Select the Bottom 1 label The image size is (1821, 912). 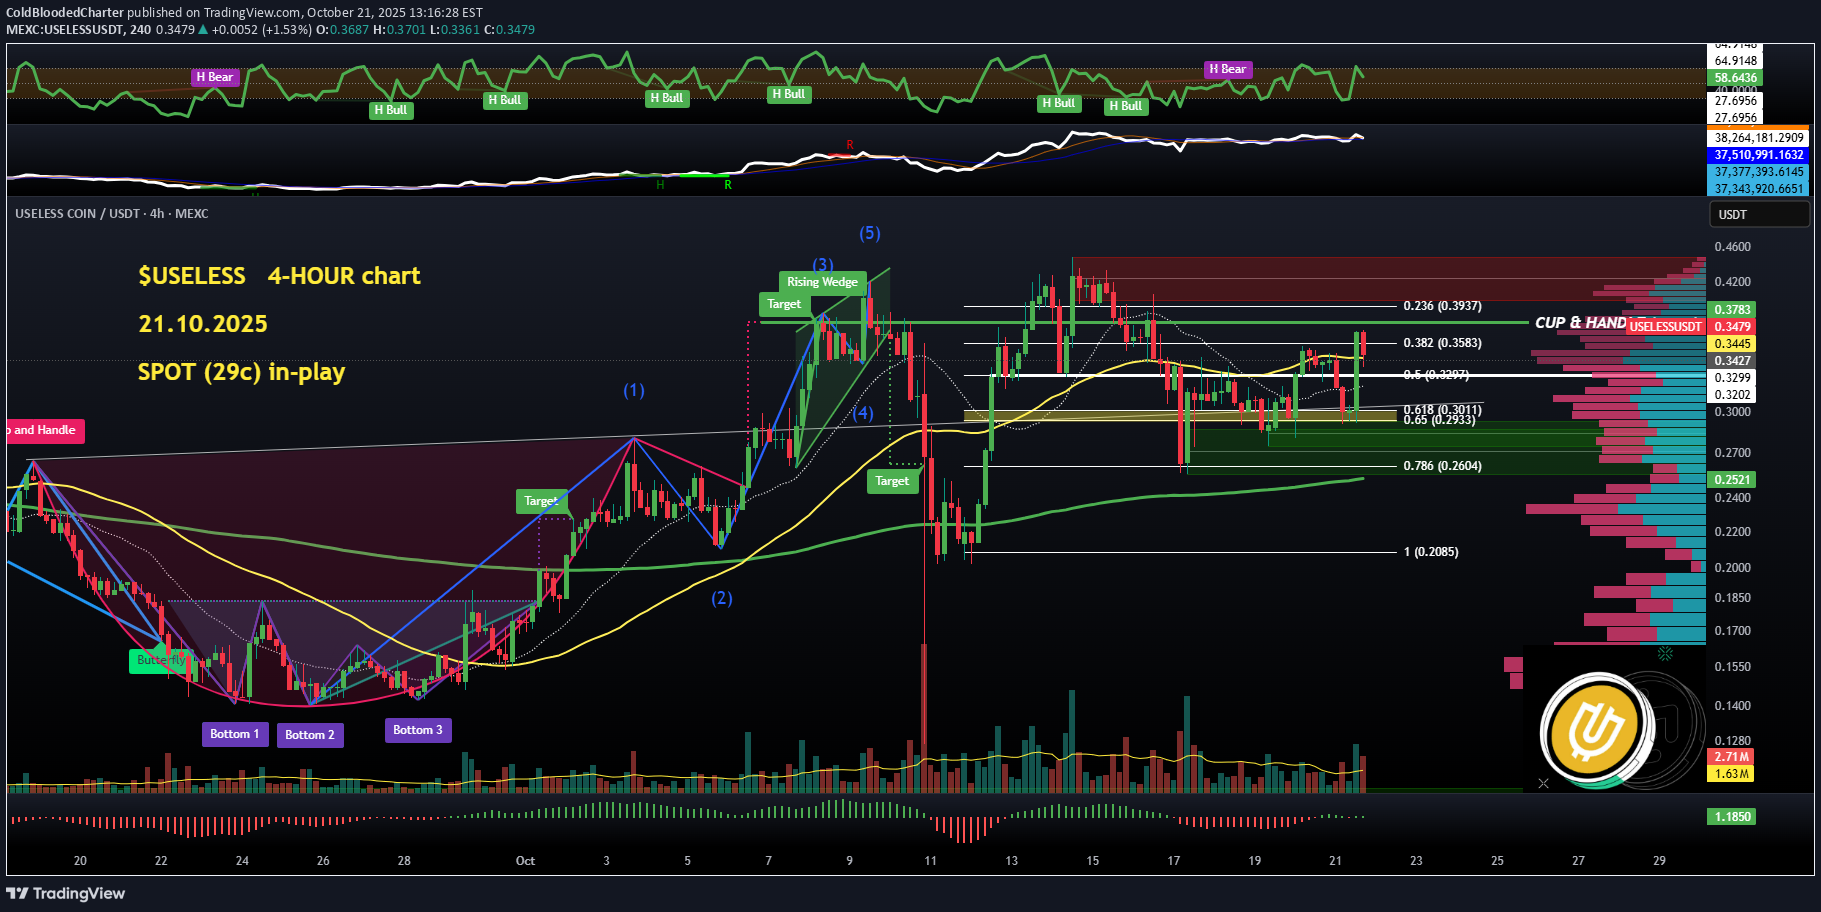235,734
